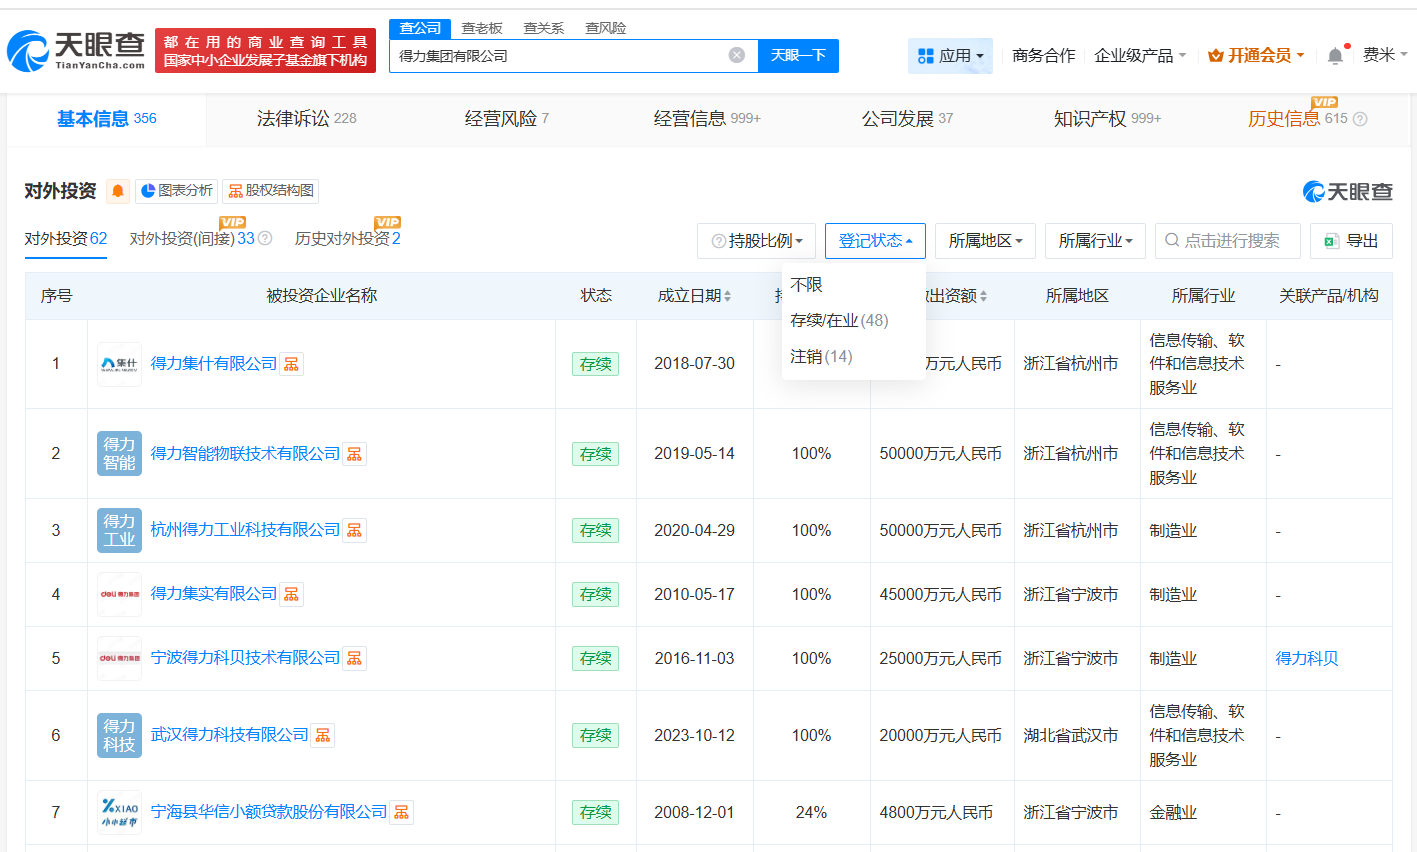This screenshot has height=852, width=1417.
Task: Open the 持股比例 dropdown
Action: 756,240
